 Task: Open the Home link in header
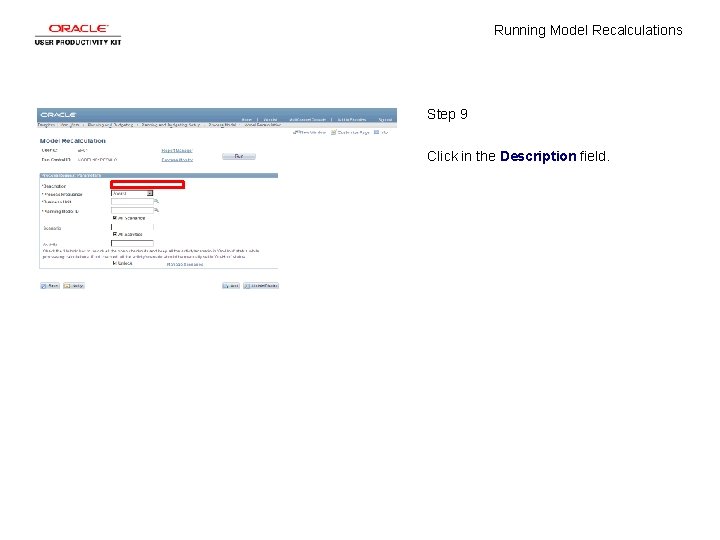pos(247,119)
